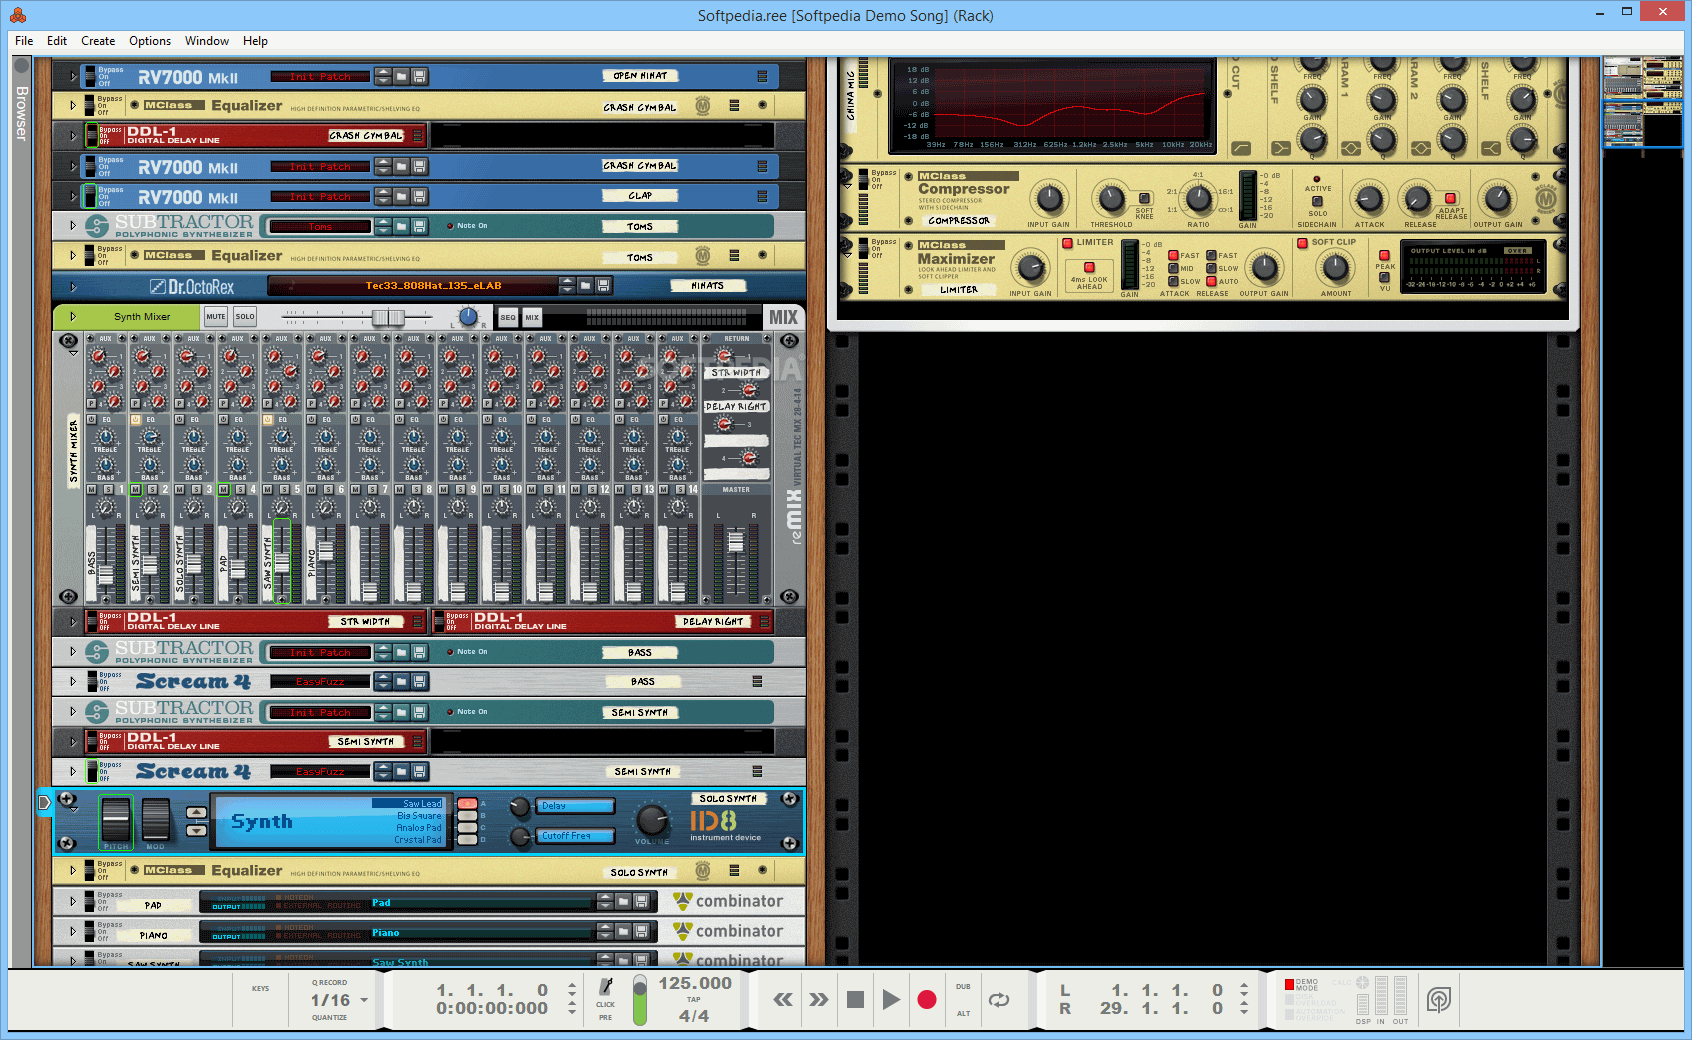Open the browse folder on the Clap RV7000

401,197
